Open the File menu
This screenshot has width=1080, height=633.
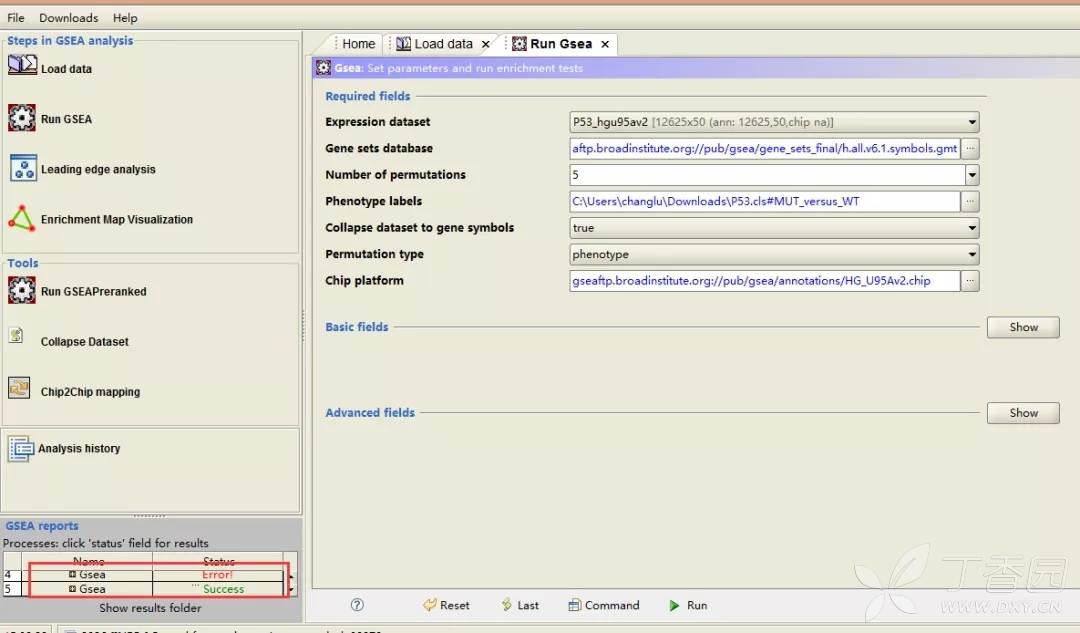coord(16,18)
